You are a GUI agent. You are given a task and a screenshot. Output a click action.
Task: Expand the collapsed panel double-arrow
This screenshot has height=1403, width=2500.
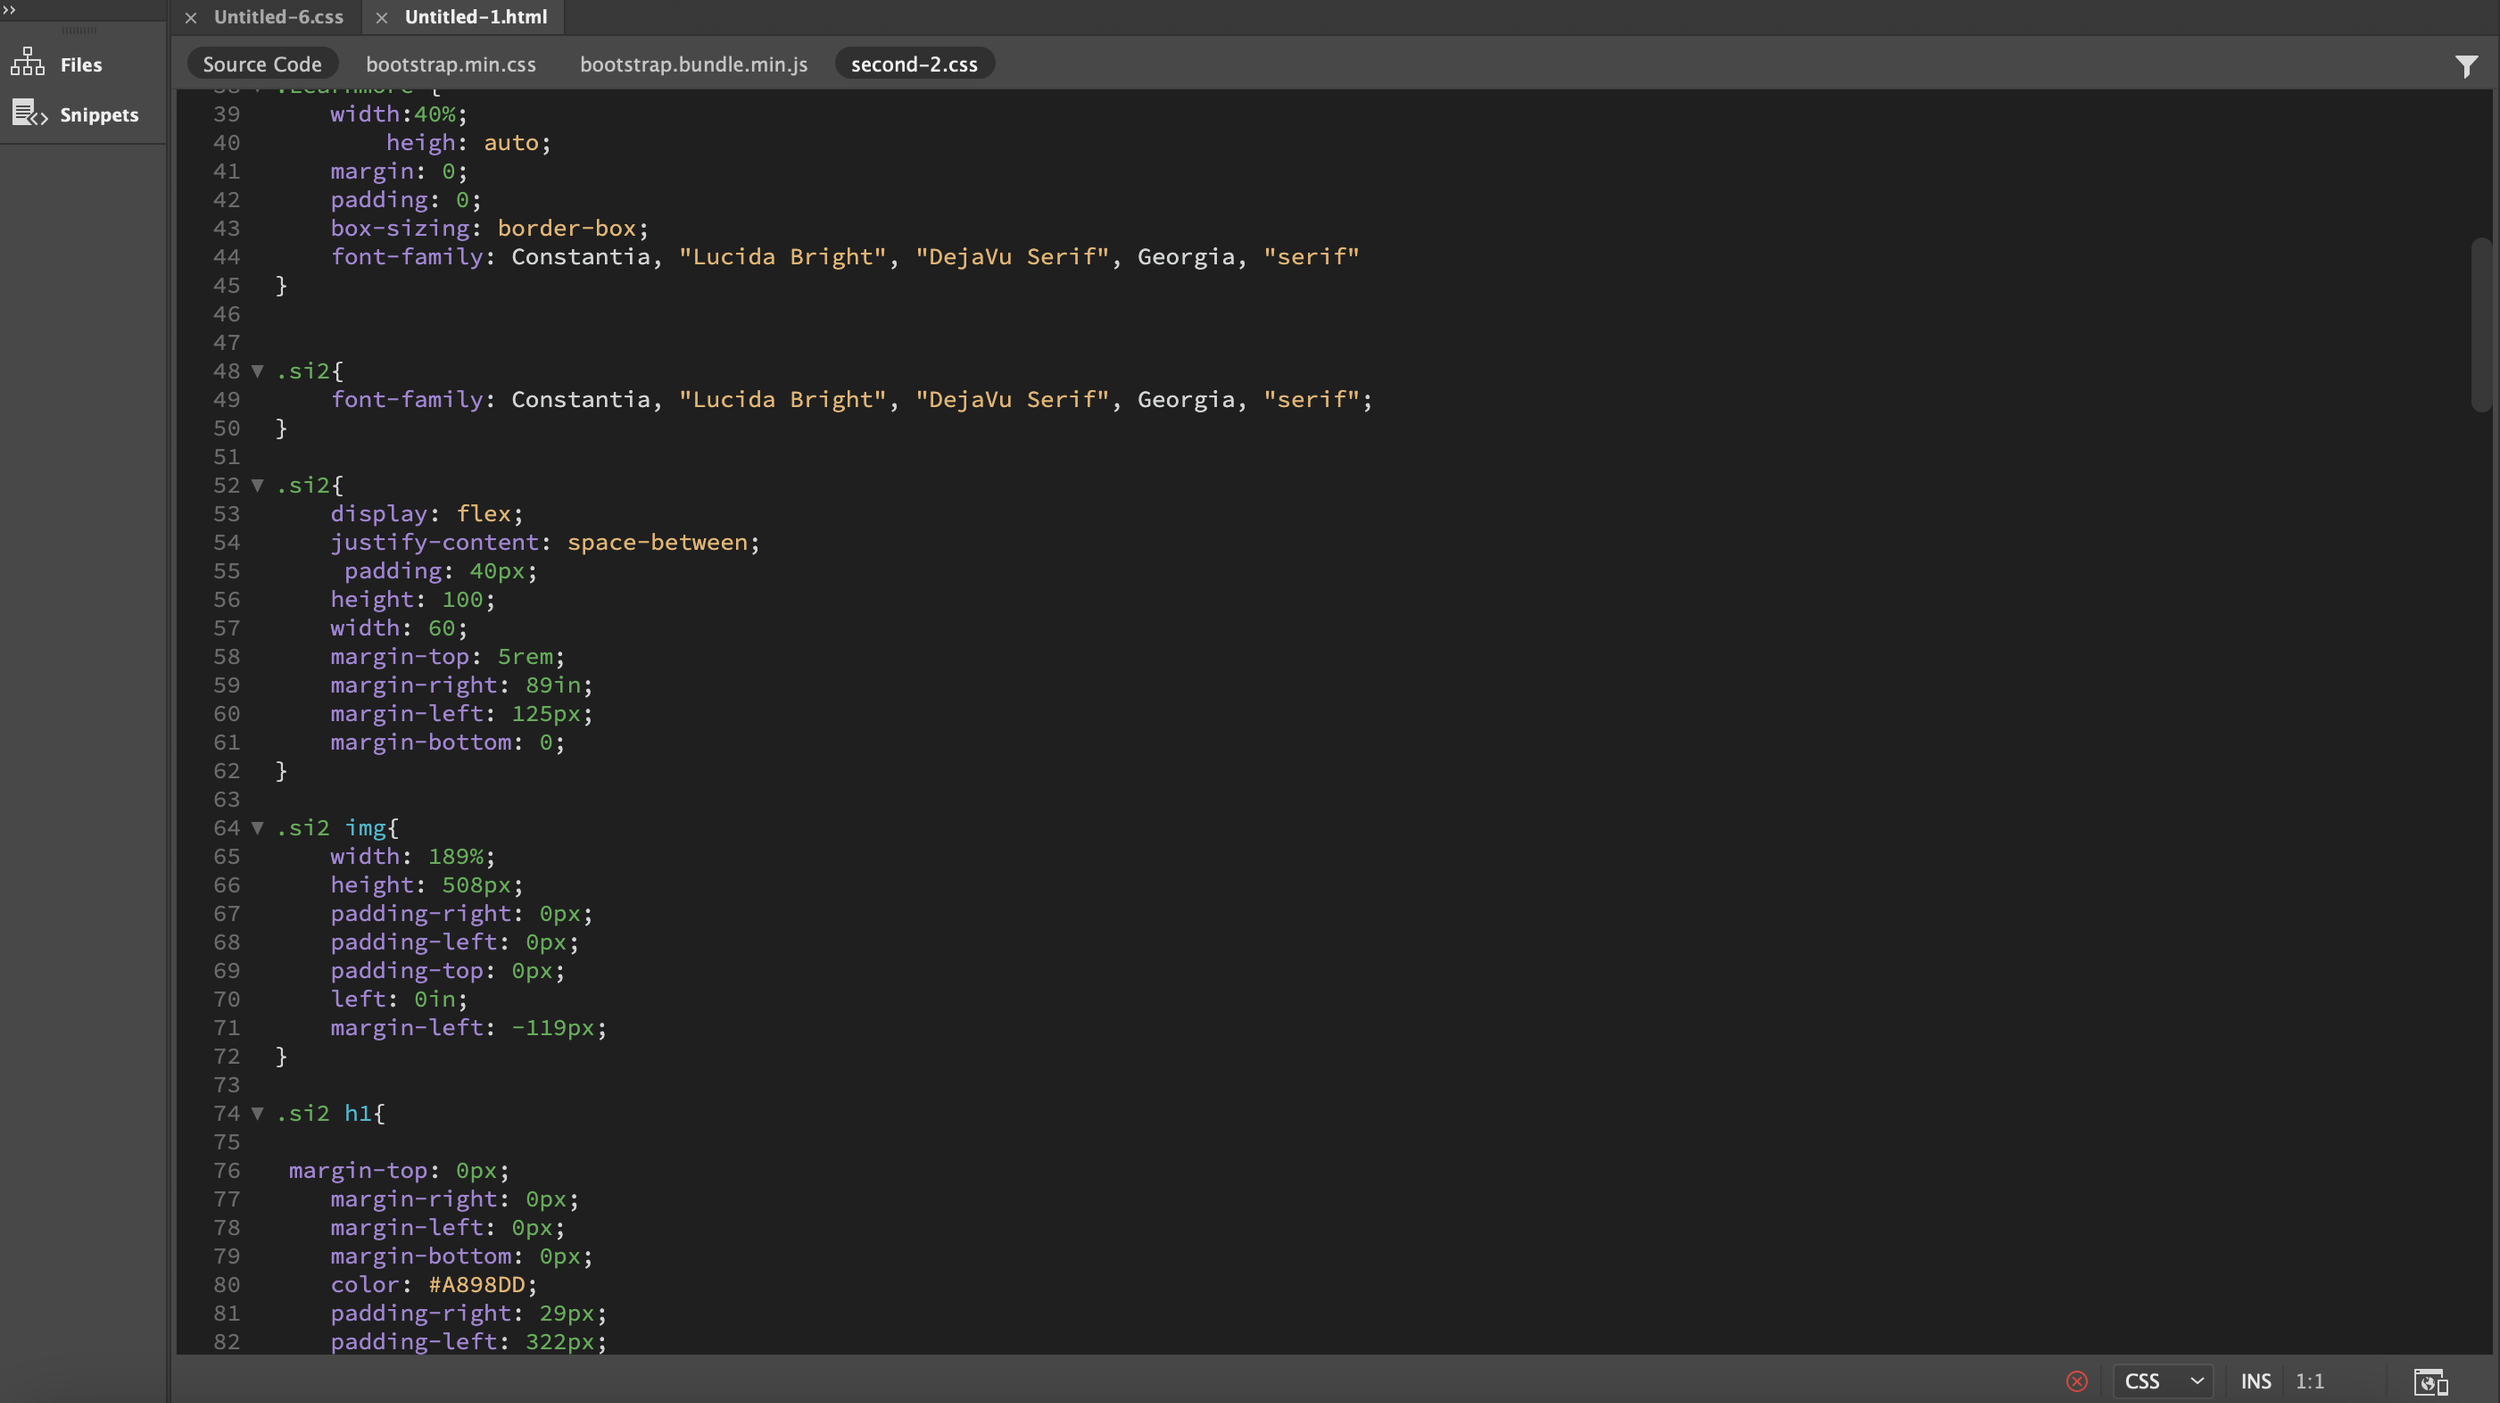[10, 9]
